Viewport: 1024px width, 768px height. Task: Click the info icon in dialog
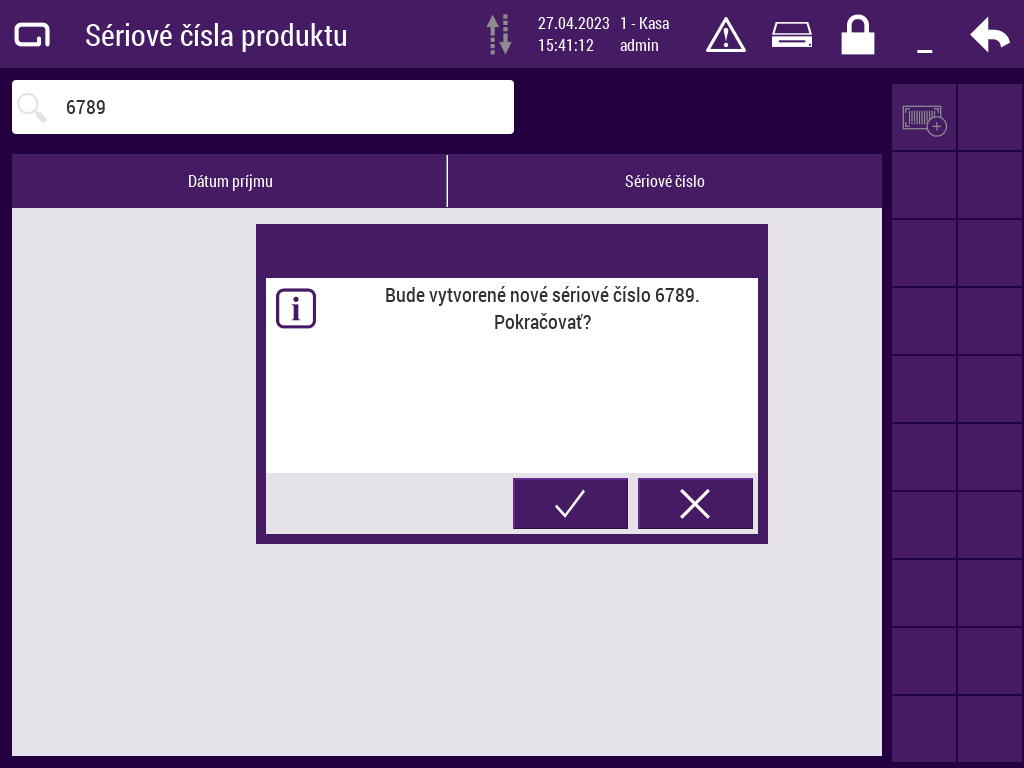click(x=296, y=309)
